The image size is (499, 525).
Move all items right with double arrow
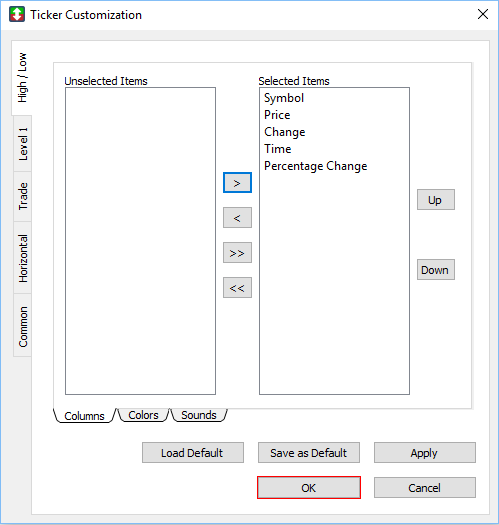tap(237, 252)
